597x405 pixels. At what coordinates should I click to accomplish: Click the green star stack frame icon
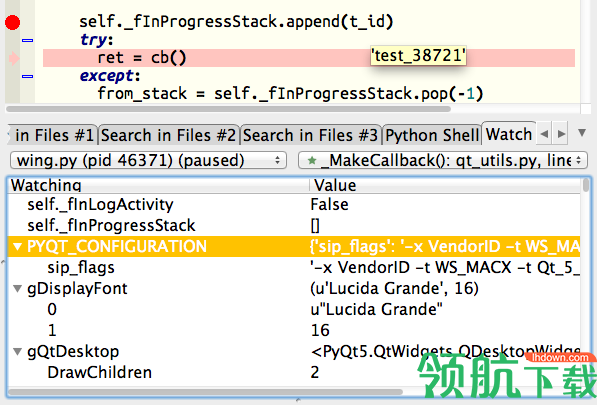pos(312,161)
